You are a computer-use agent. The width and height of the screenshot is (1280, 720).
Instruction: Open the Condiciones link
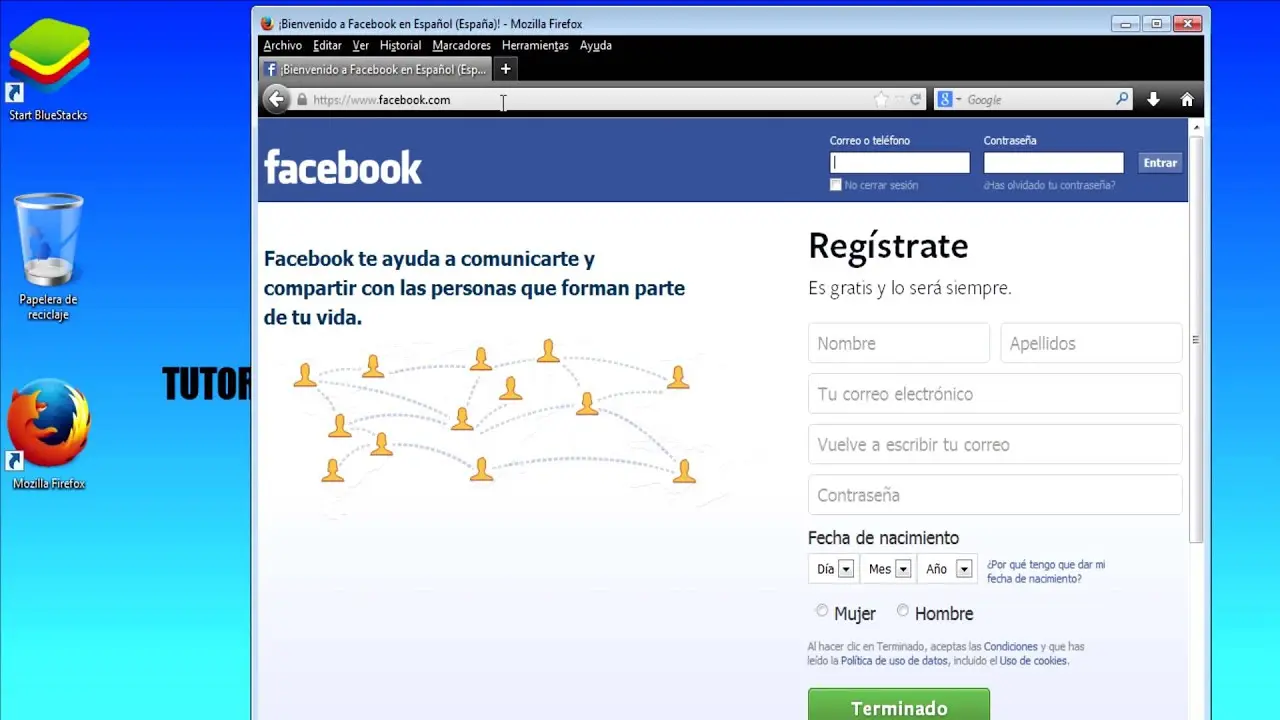(1010, 647)
